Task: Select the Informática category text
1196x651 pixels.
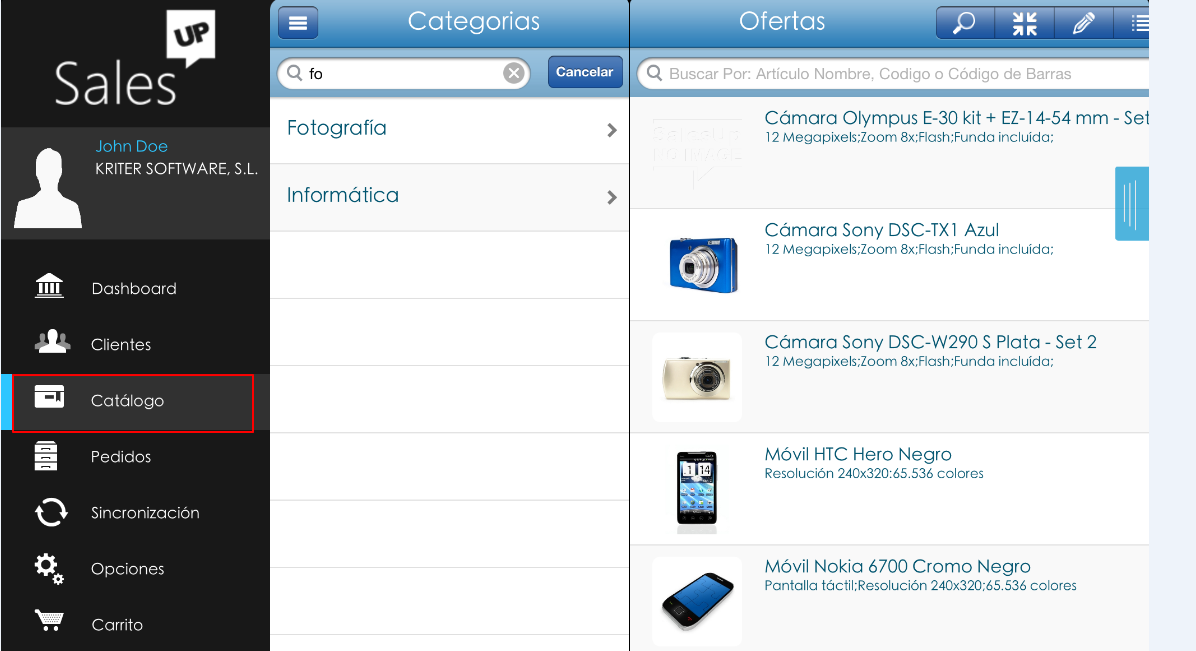Action: (342, 195)
